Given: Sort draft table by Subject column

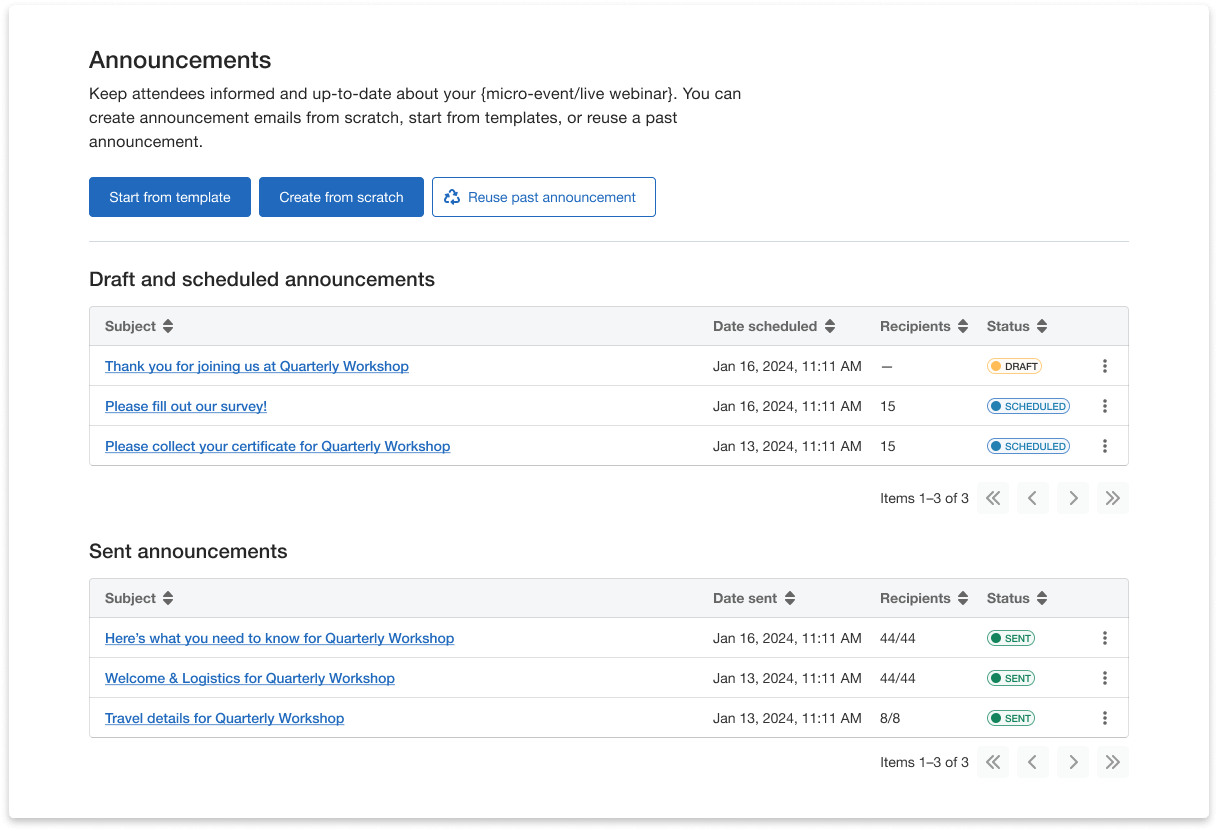Looking at the screenshot, I should 168,326.
